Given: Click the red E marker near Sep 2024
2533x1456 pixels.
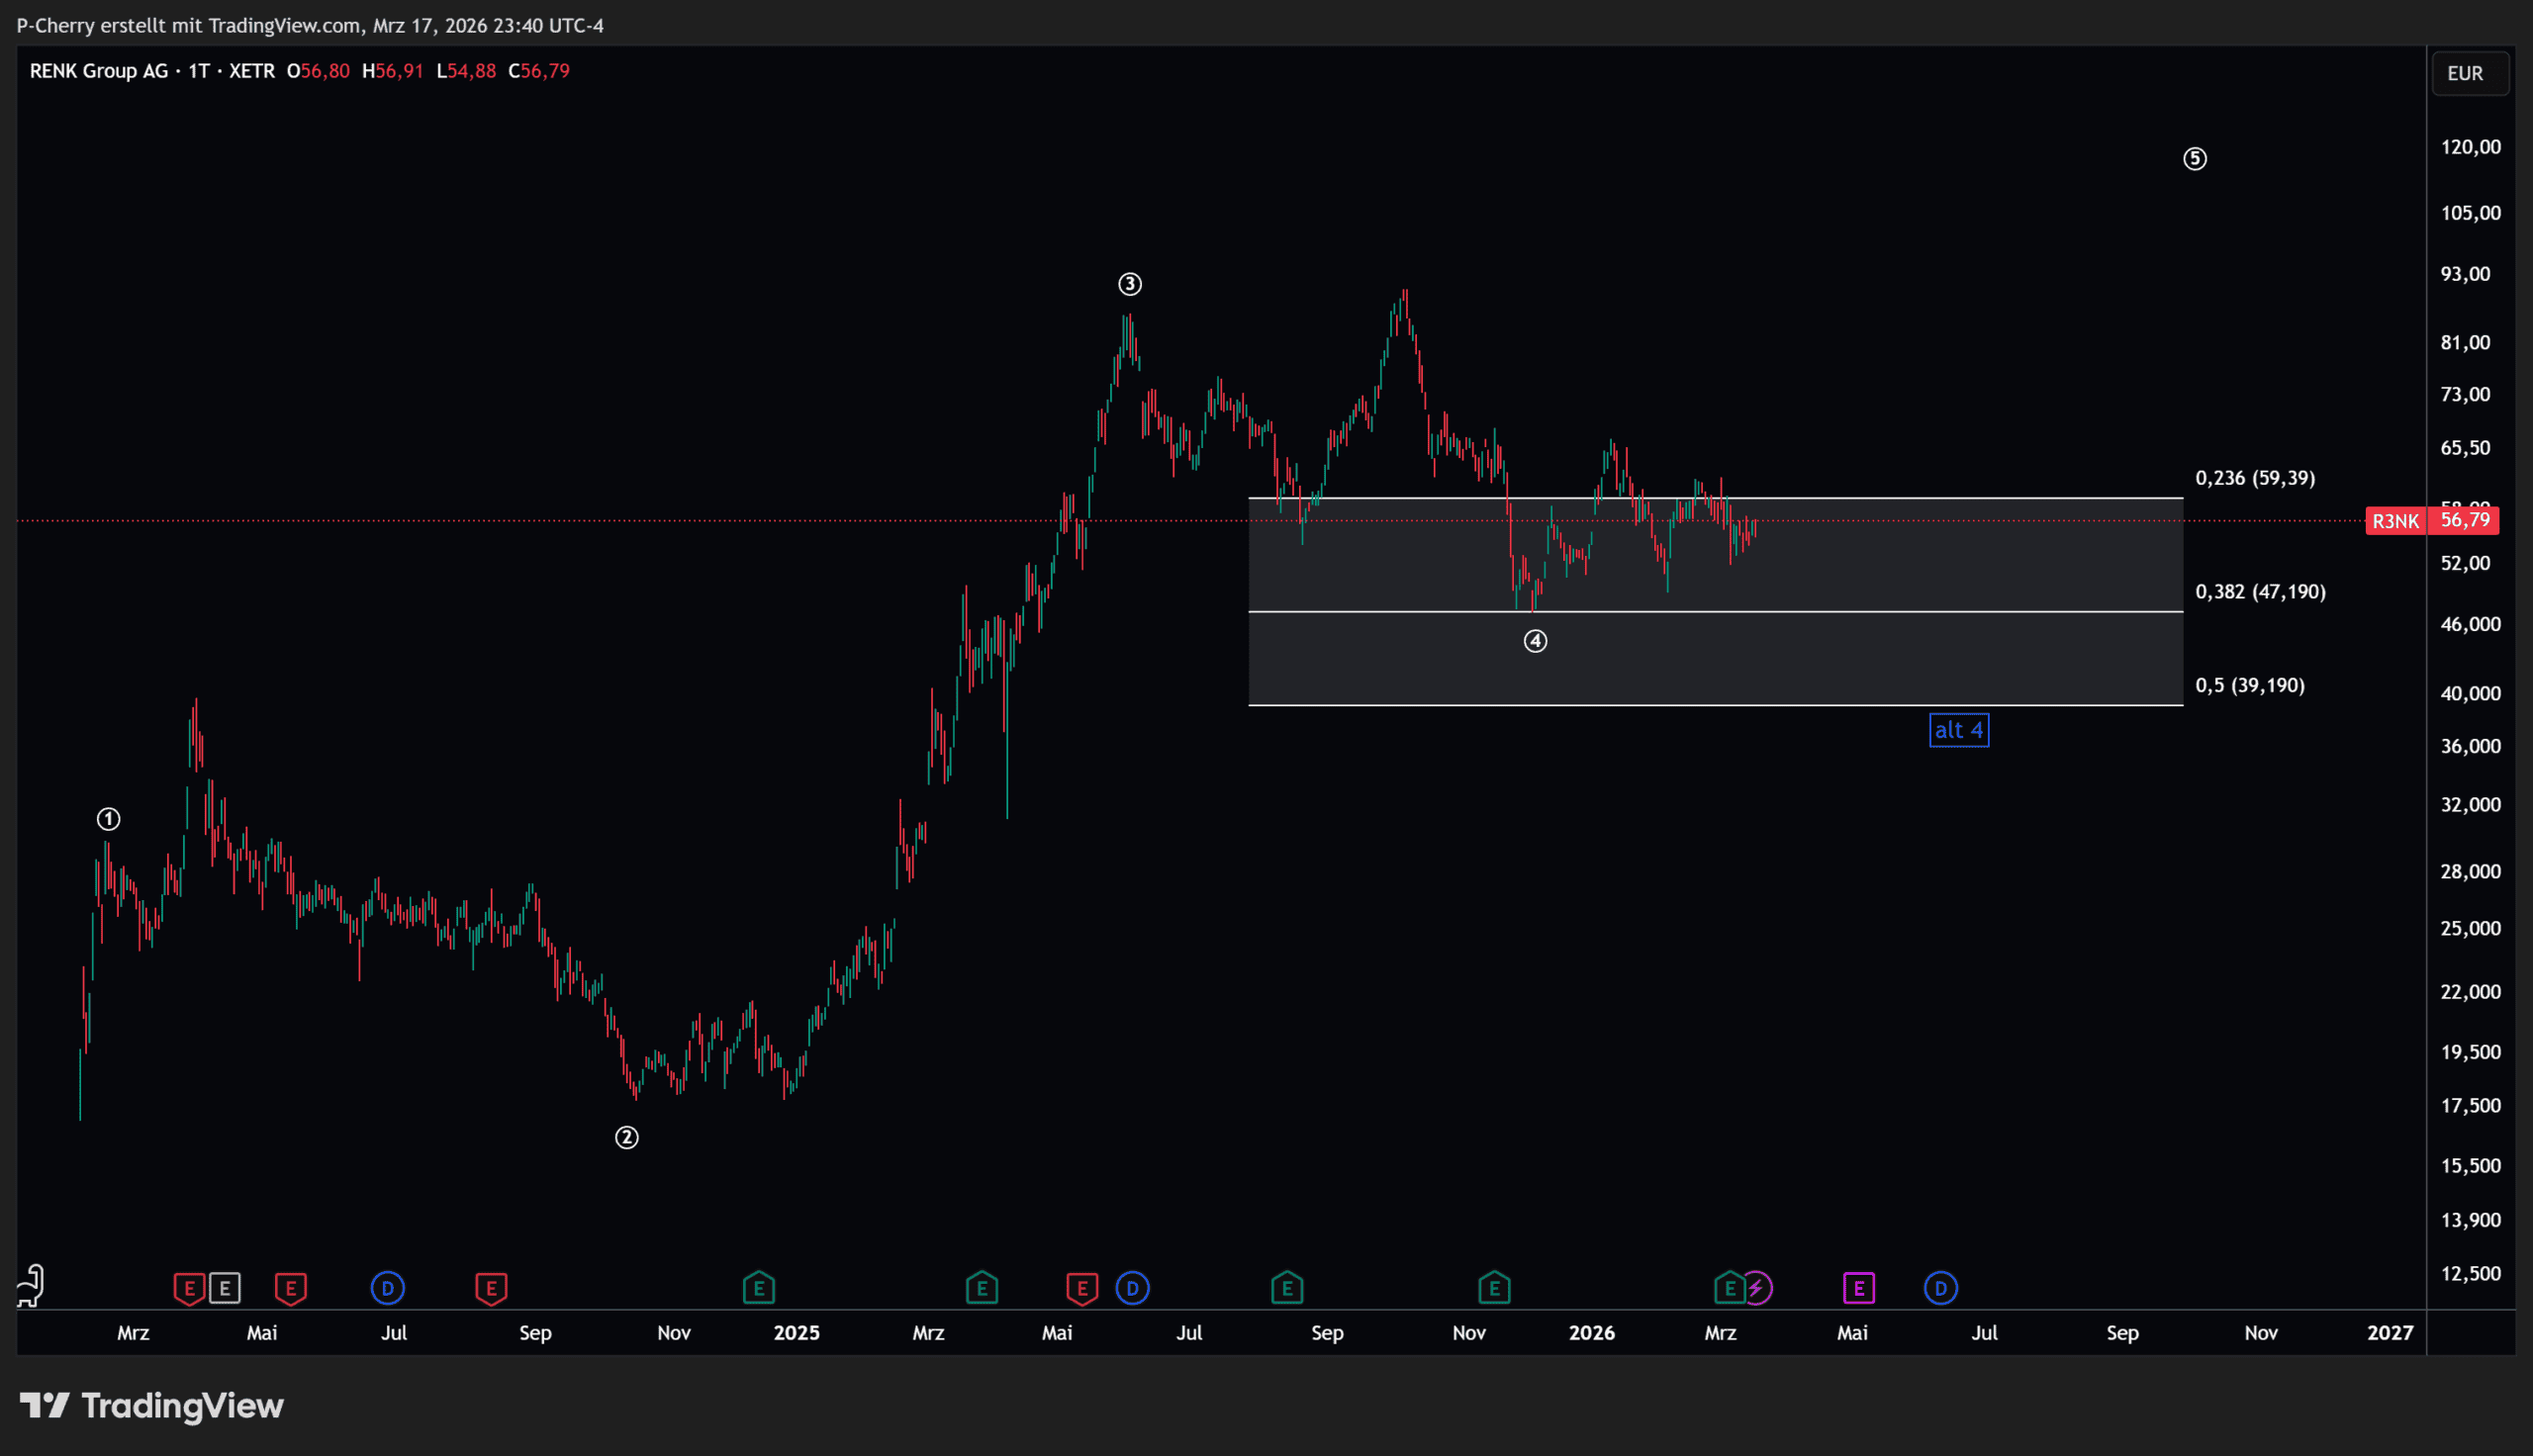Looking at the screenshot, I should point(491,1288).
